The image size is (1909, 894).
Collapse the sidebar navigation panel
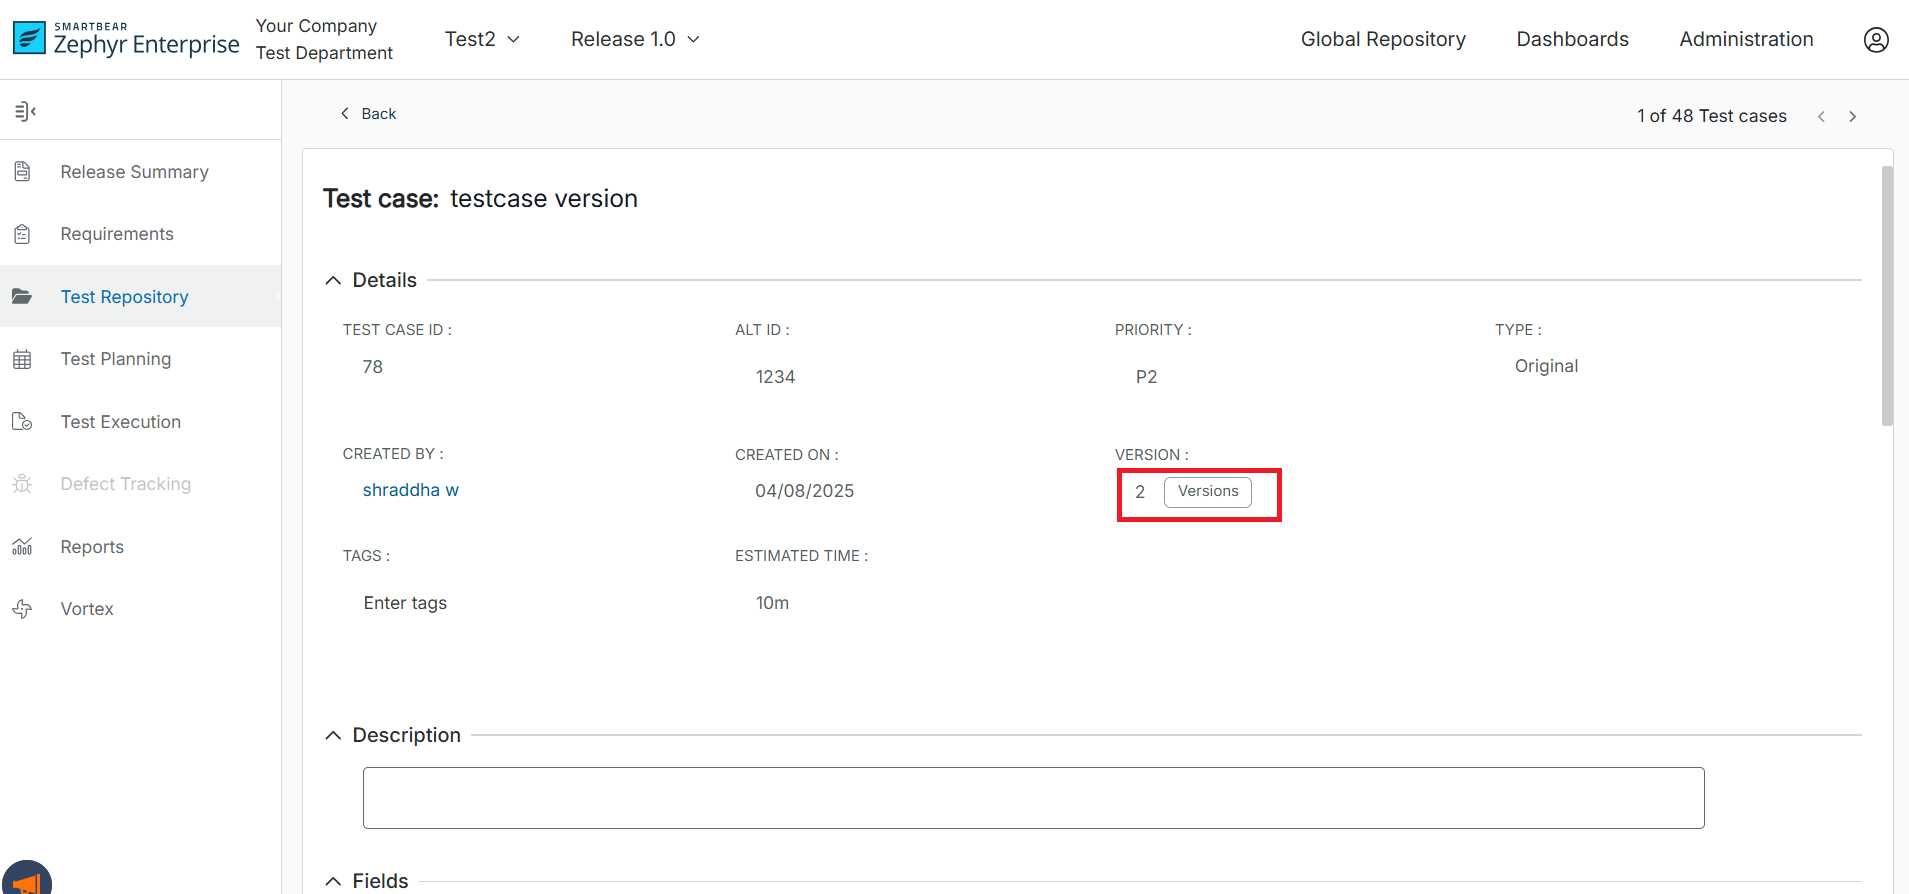point(25,111)
